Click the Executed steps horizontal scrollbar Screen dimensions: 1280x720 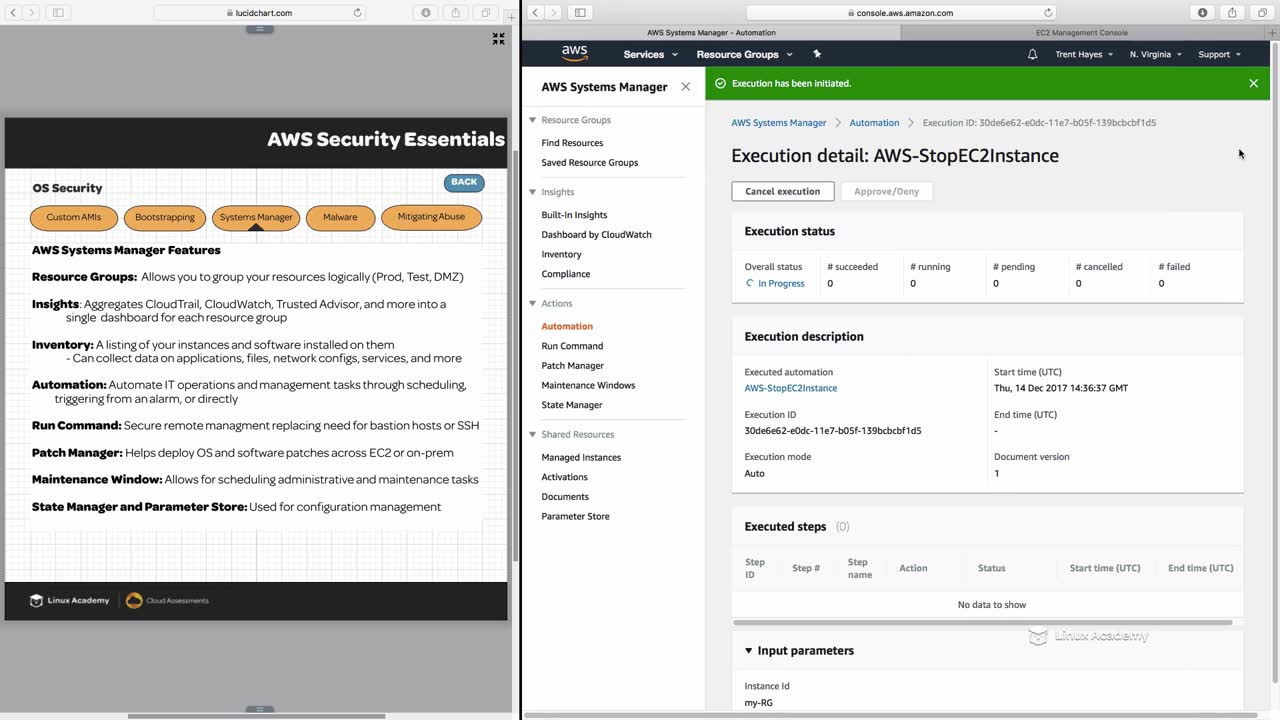pos(982,622)
